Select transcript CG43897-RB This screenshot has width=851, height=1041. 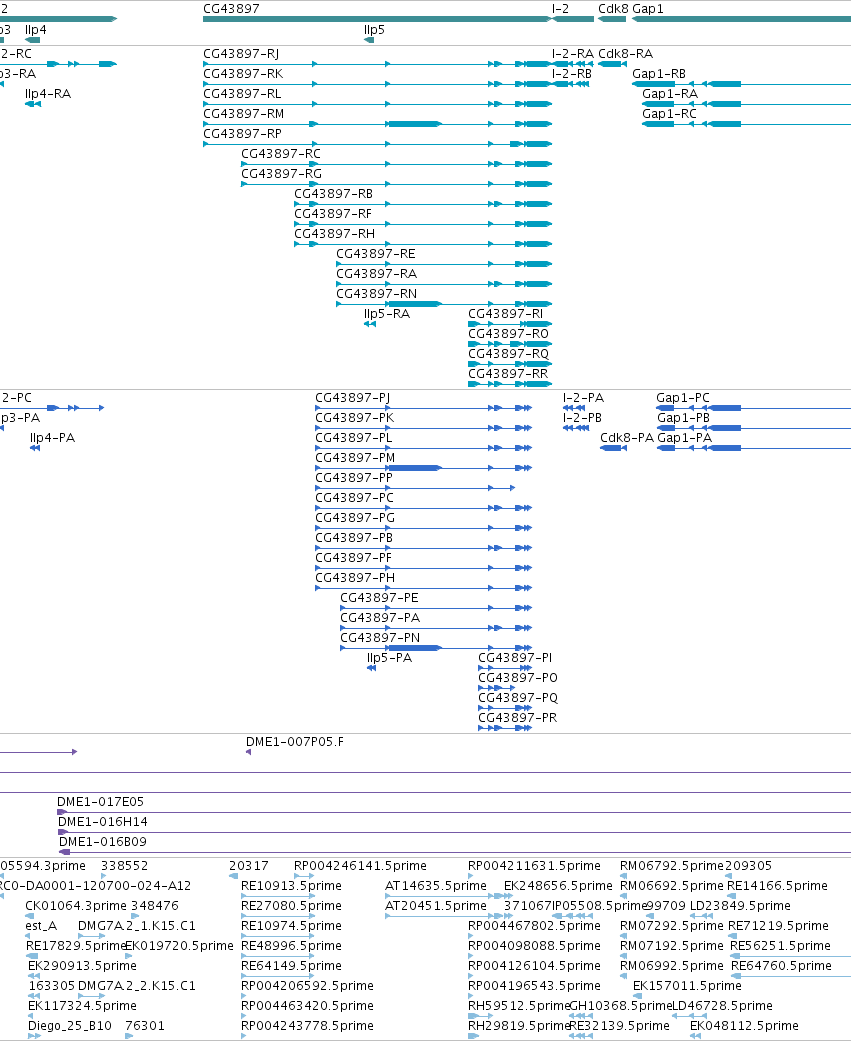(x=333, y=193)
